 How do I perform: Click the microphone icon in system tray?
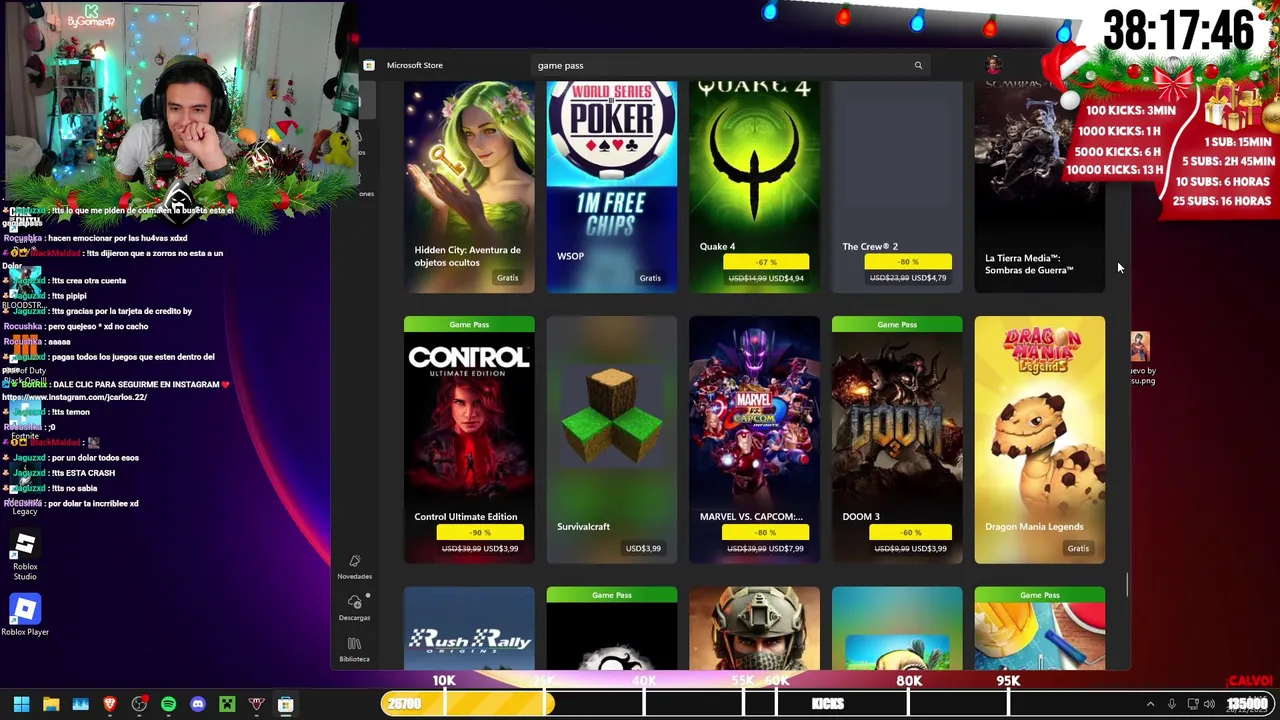coord(1172,704)
